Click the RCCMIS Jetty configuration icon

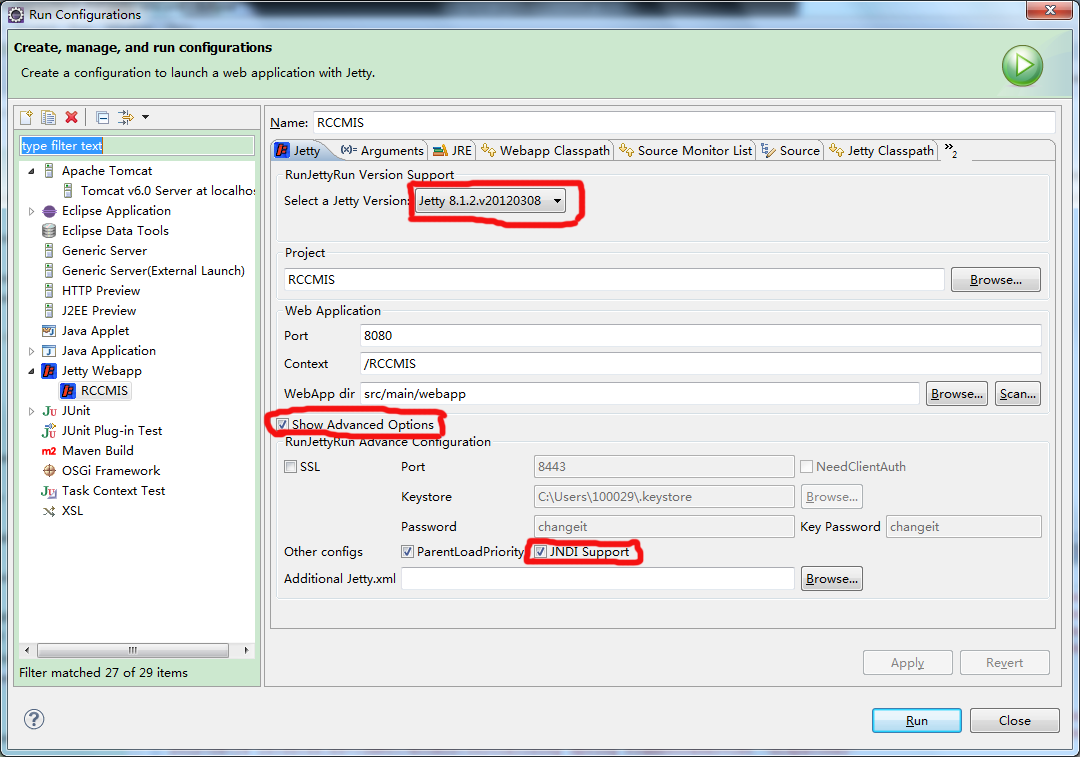click(68, 391)
